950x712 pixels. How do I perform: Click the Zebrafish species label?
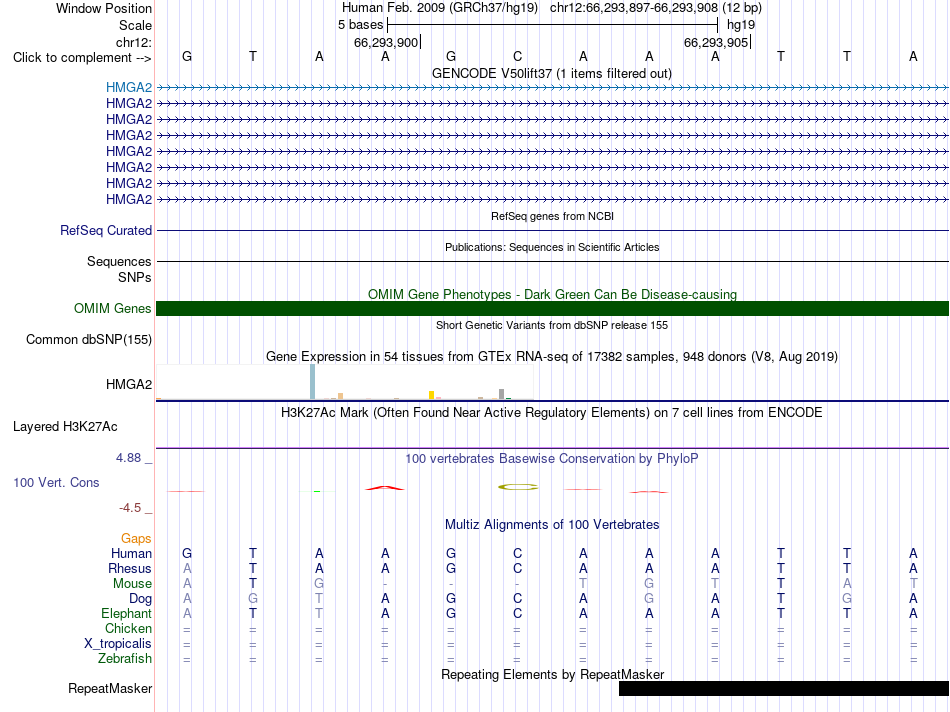coord(125,658)
